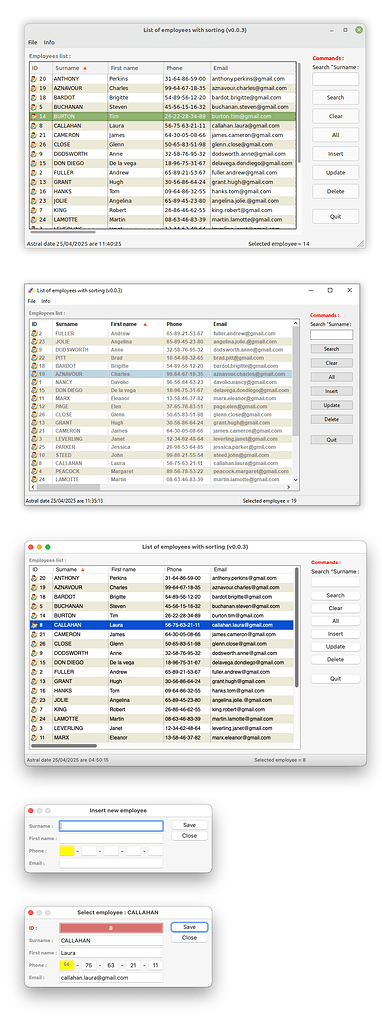This screenshot has height=1024, width=382.
Task: Click employee icon of CALLAHAN row, macOS window
Action: 34,625
